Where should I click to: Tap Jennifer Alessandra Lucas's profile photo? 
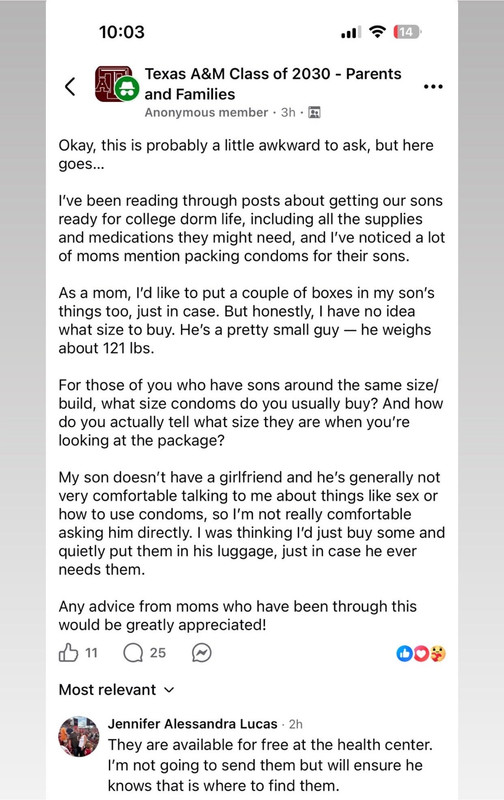[x=79, y=736]
